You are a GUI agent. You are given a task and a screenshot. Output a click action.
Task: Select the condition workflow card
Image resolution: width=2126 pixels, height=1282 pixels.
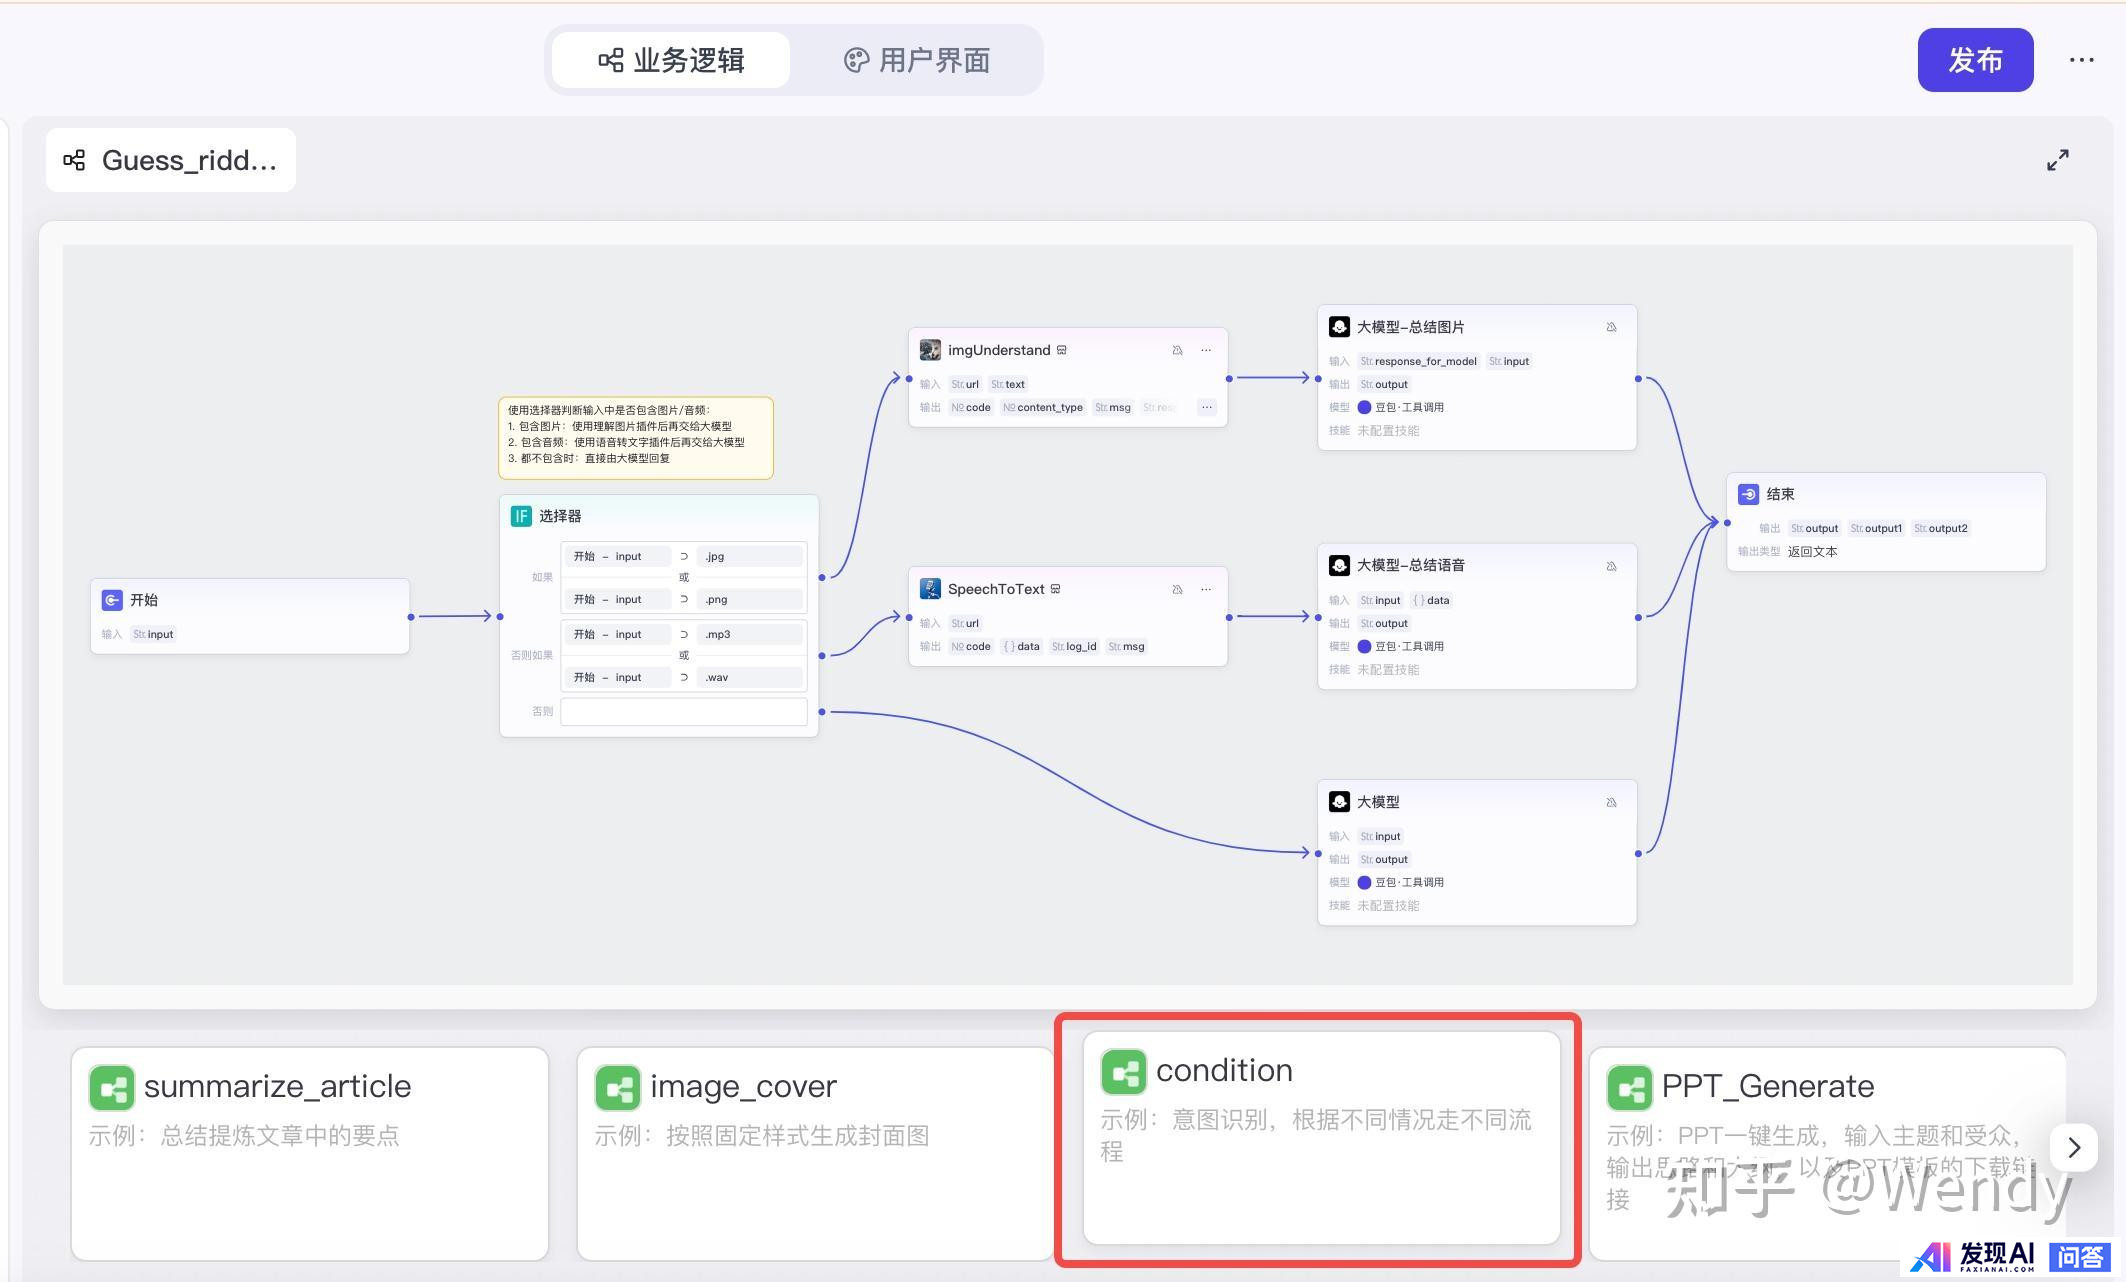click(x=1321, y=1138)
